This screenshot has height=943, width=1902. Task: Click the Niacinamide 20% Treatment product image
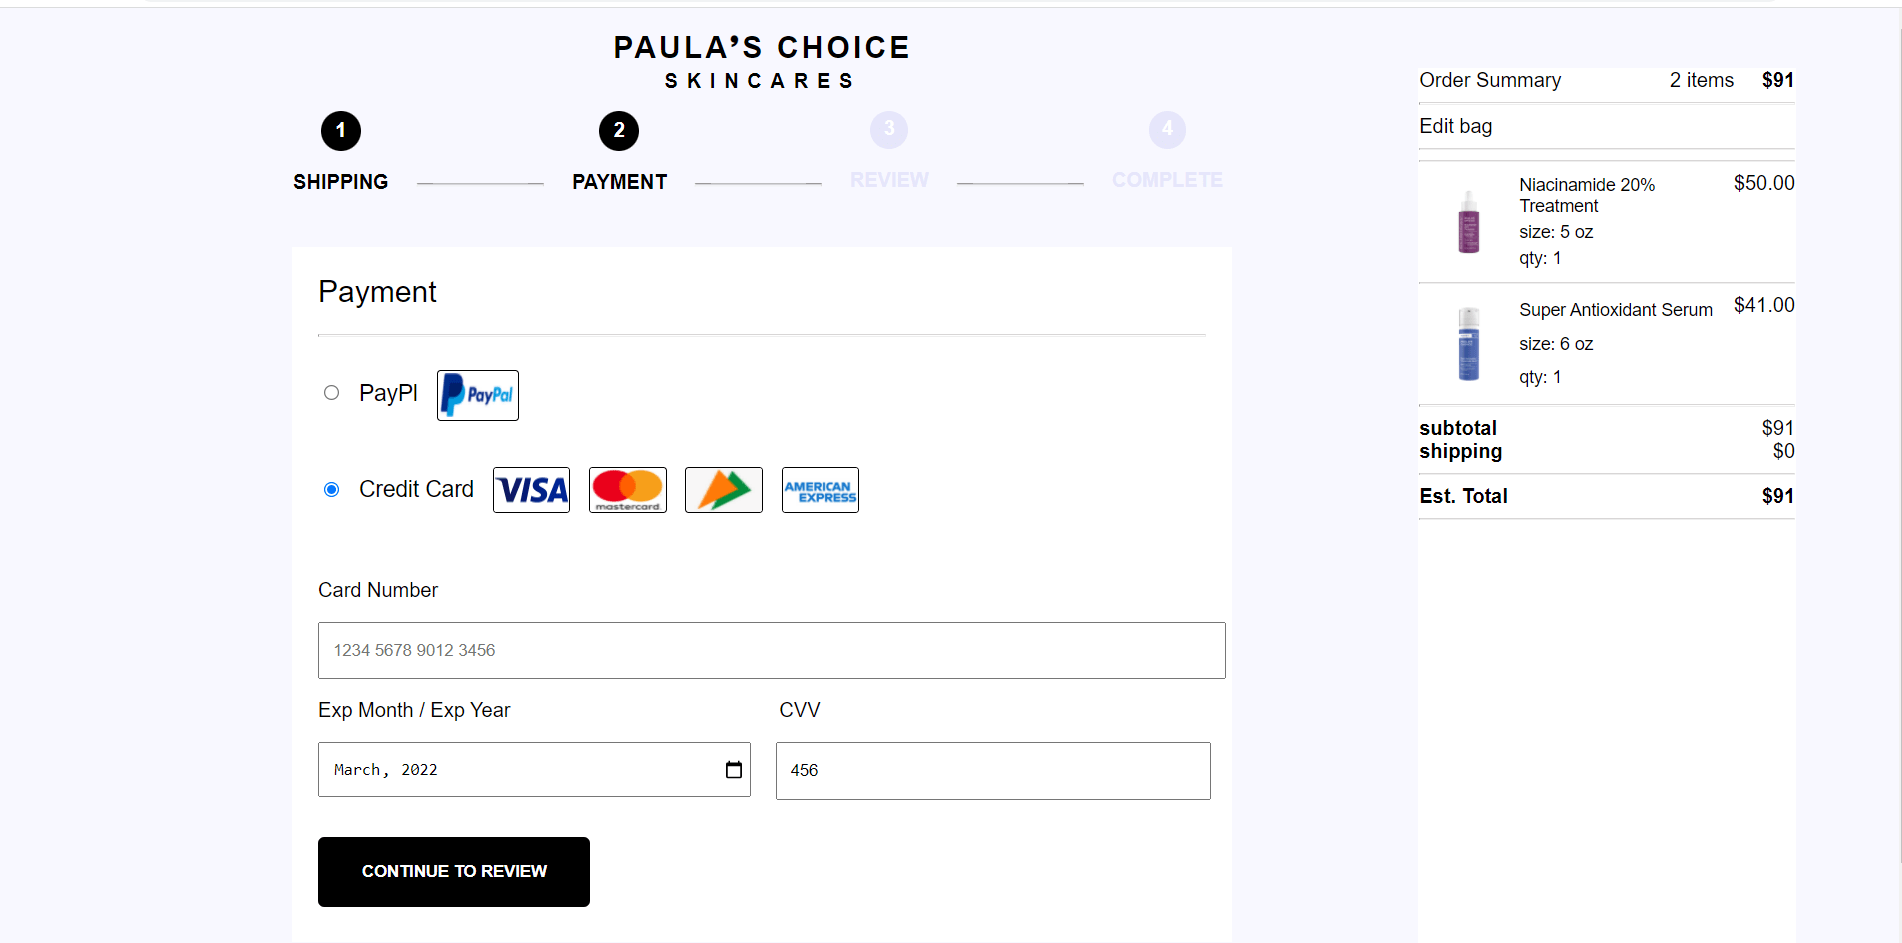point(1467,221)
